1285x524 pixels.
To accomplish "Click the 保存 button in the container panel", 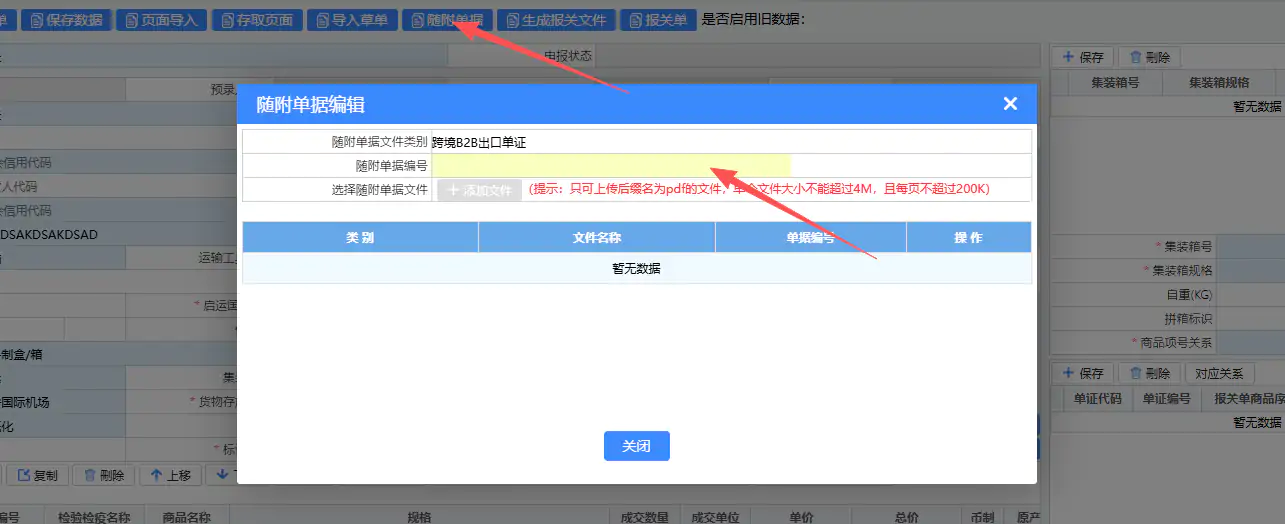I will tap(1083, 58).
